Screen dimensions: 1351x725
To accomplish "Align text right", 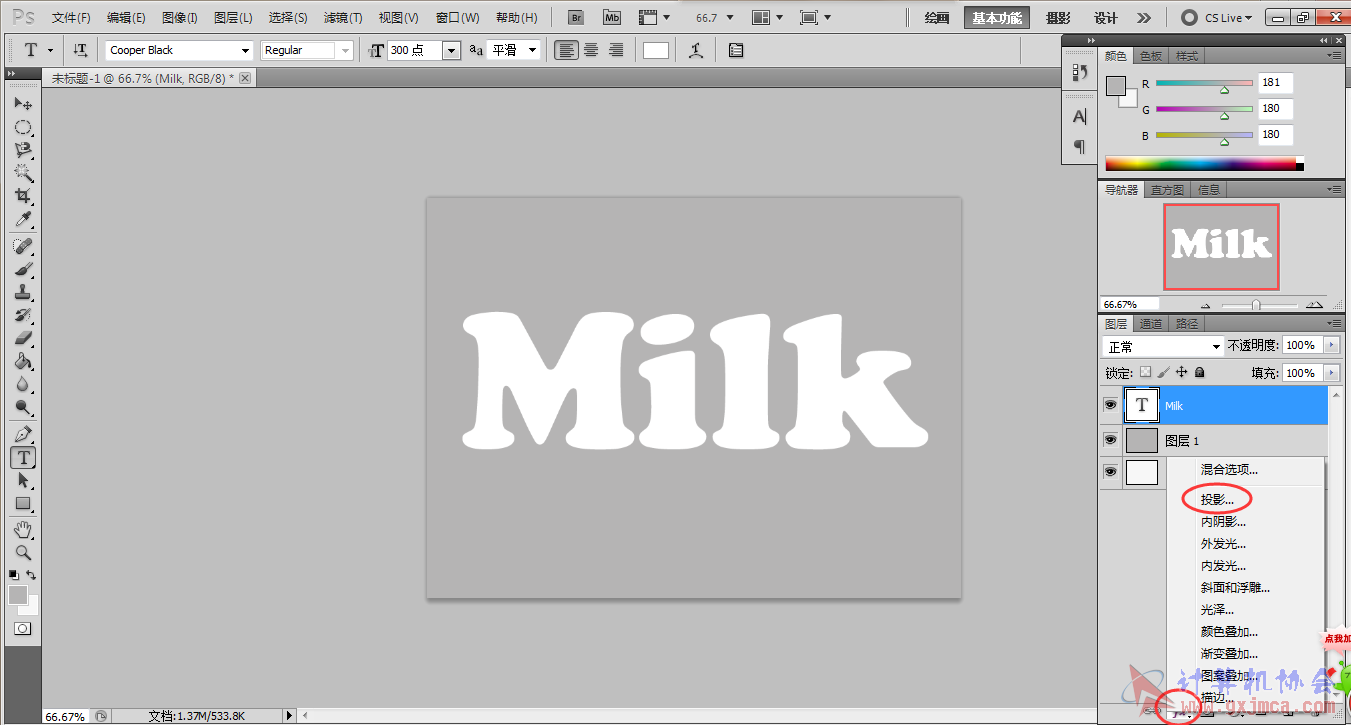I will click(616, 50).
